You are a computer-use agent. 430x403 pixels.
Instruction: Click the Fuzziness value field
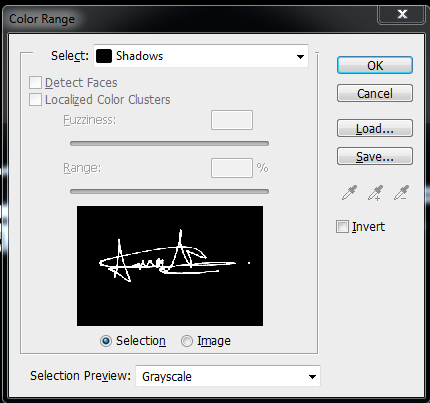tap(232, 120)
